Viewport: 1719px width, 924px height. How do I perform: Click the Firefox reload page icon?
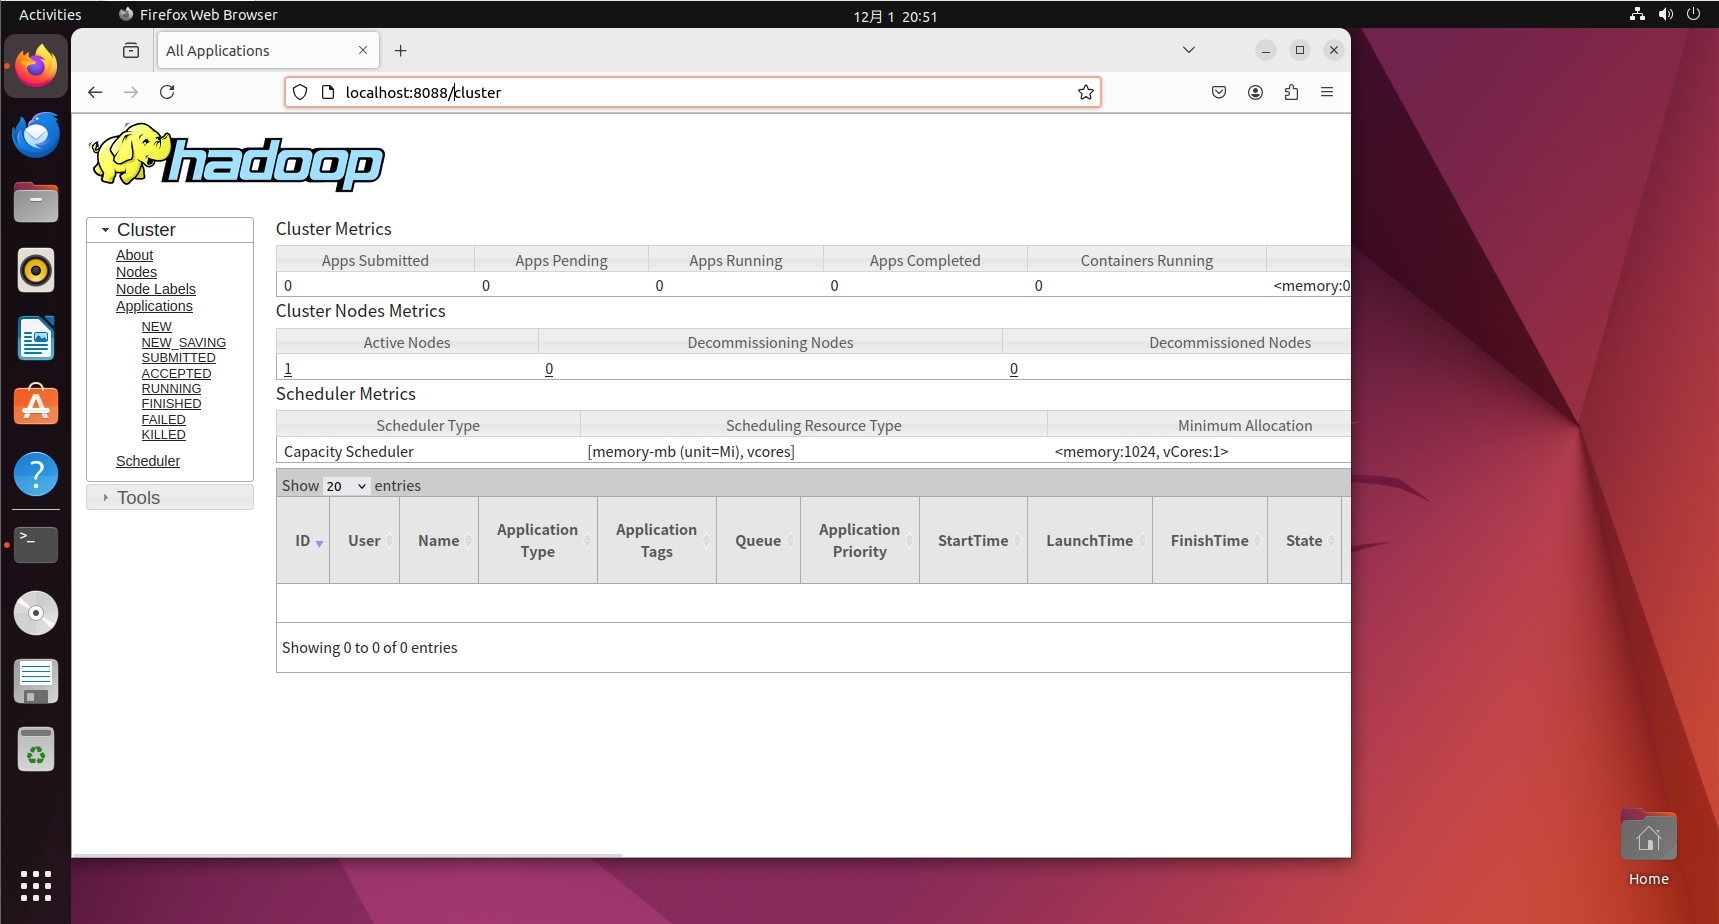(167, 92)
